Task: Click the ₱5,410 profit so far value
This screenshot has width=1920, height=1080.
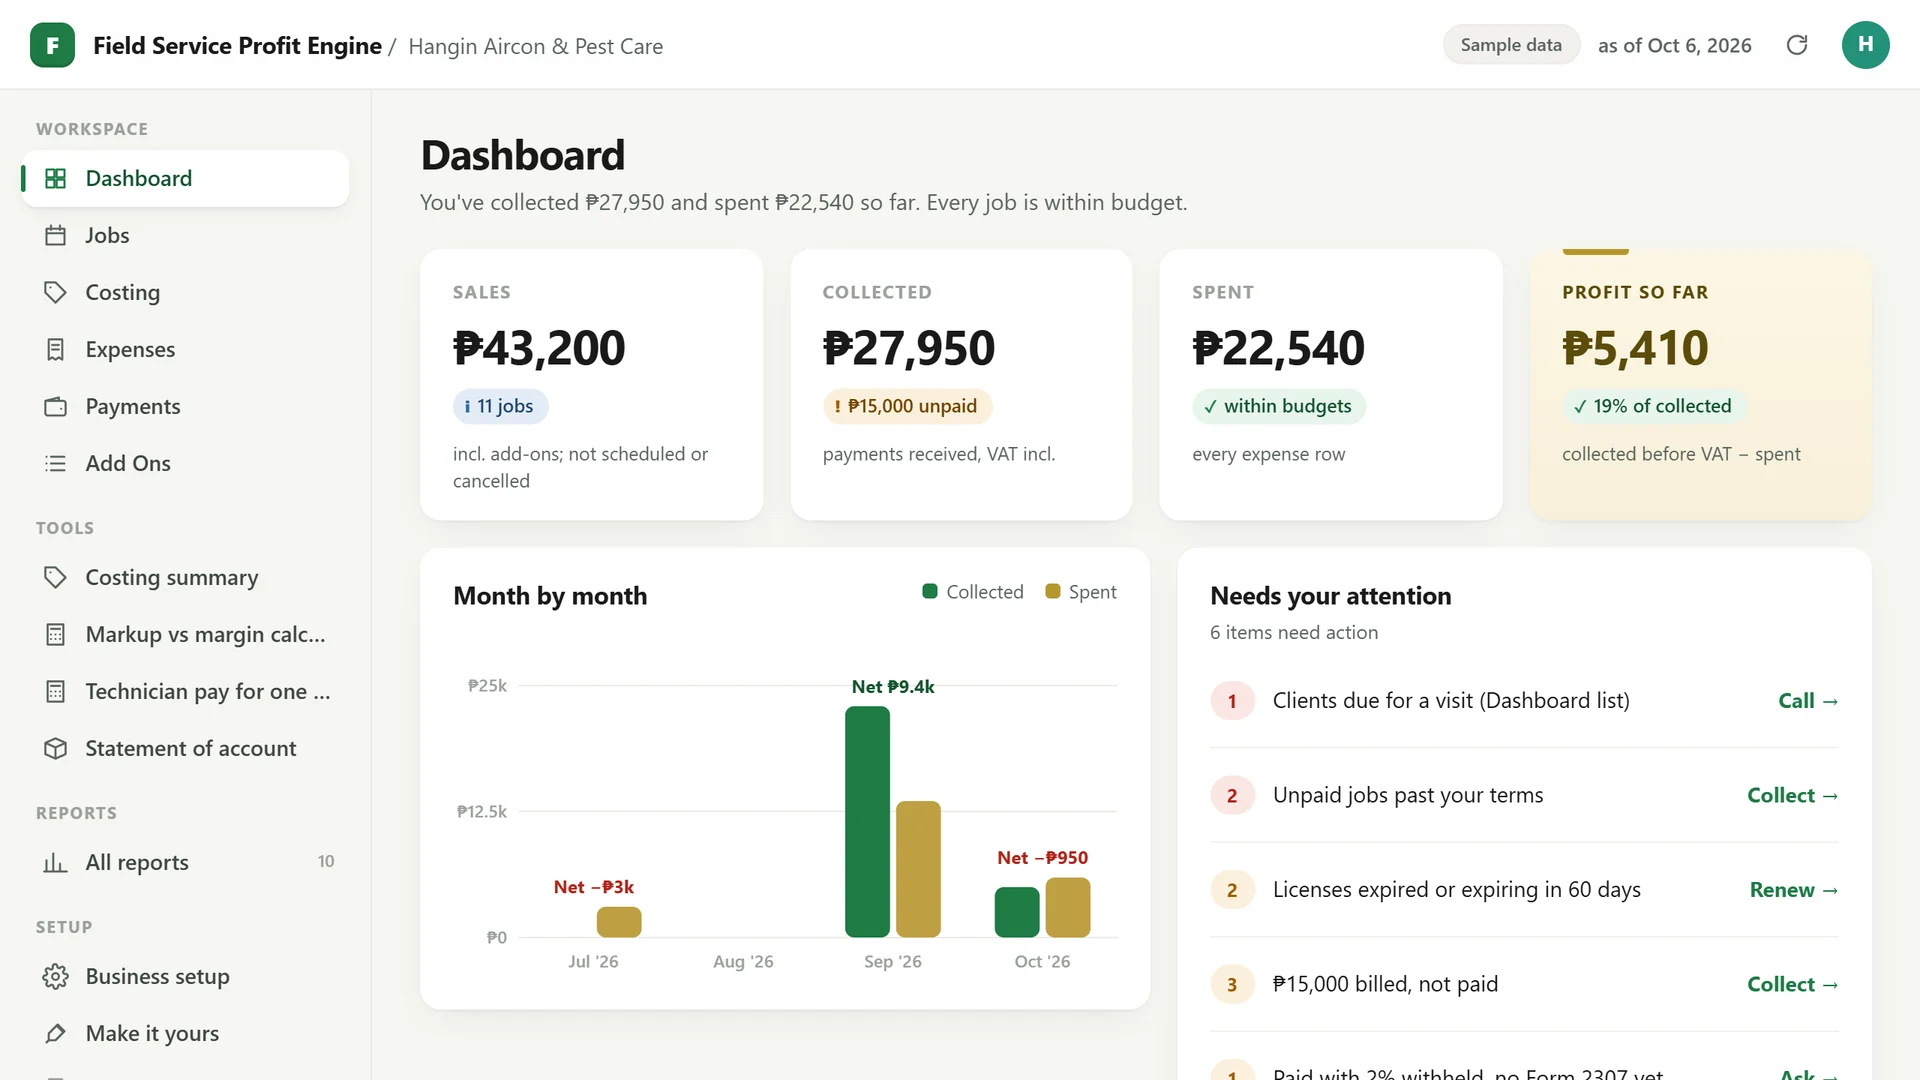Action: 1635,348
